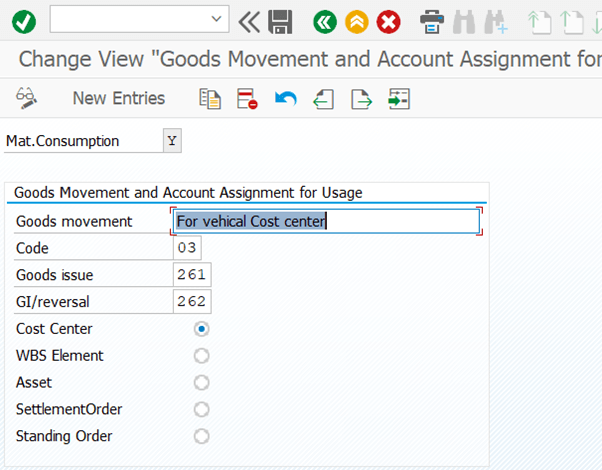Select the WBS Element radio button
Image resolution: width=602 pixels, height=470 pixels.
pos(202,356)
